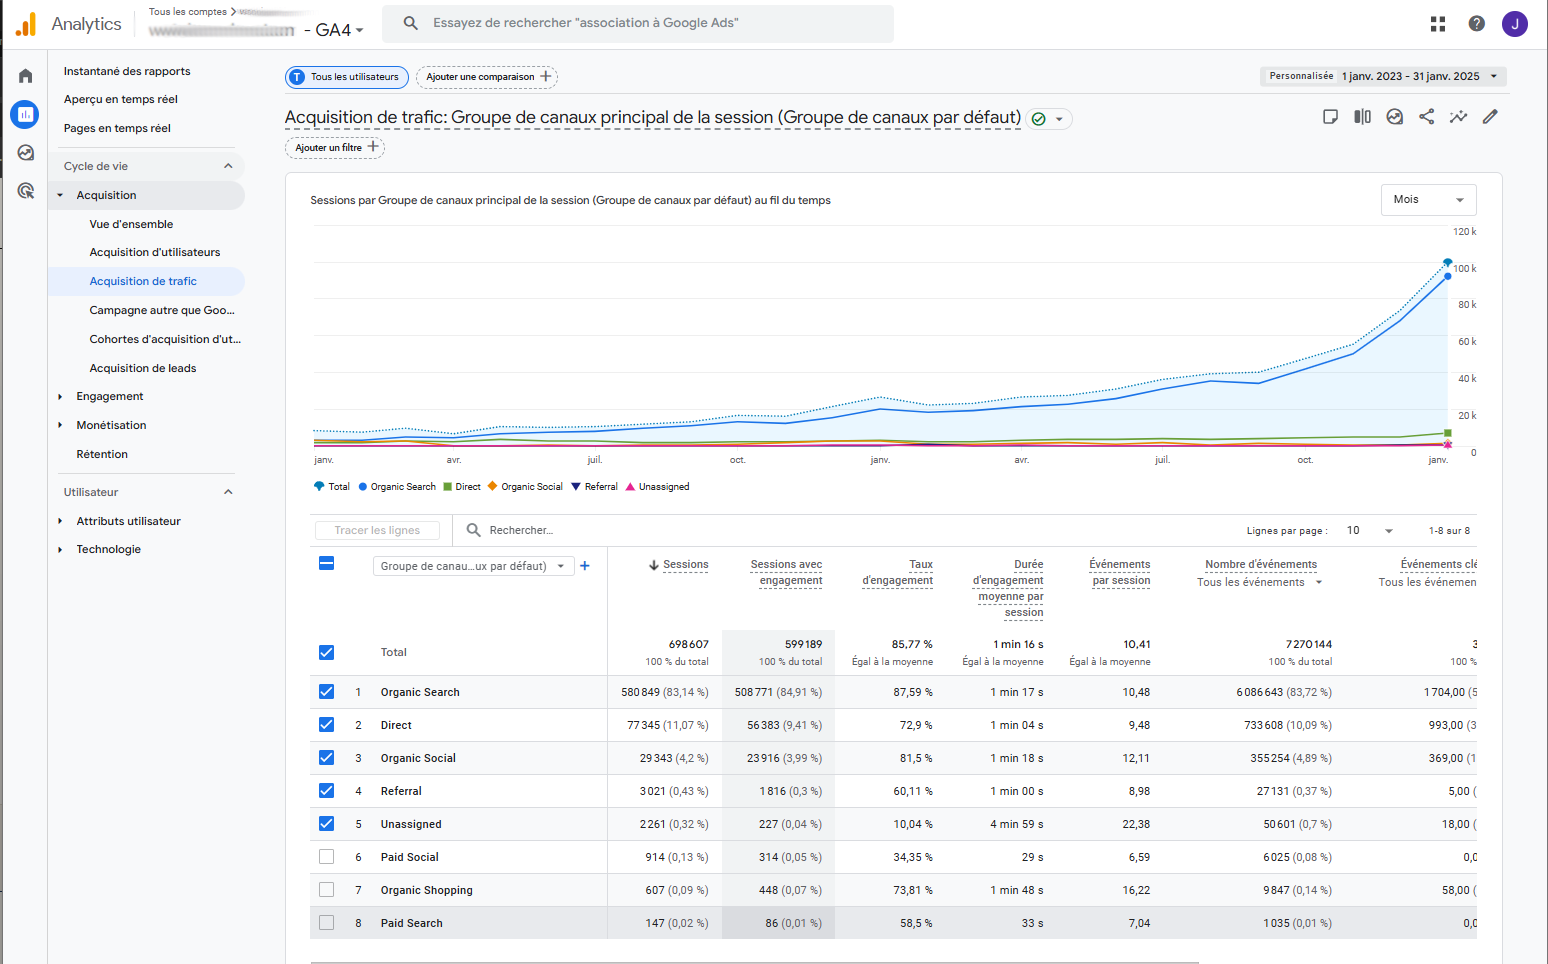Open Aperçu en temps réel
The image size is (1548, 964).
[x=121, y=99]
